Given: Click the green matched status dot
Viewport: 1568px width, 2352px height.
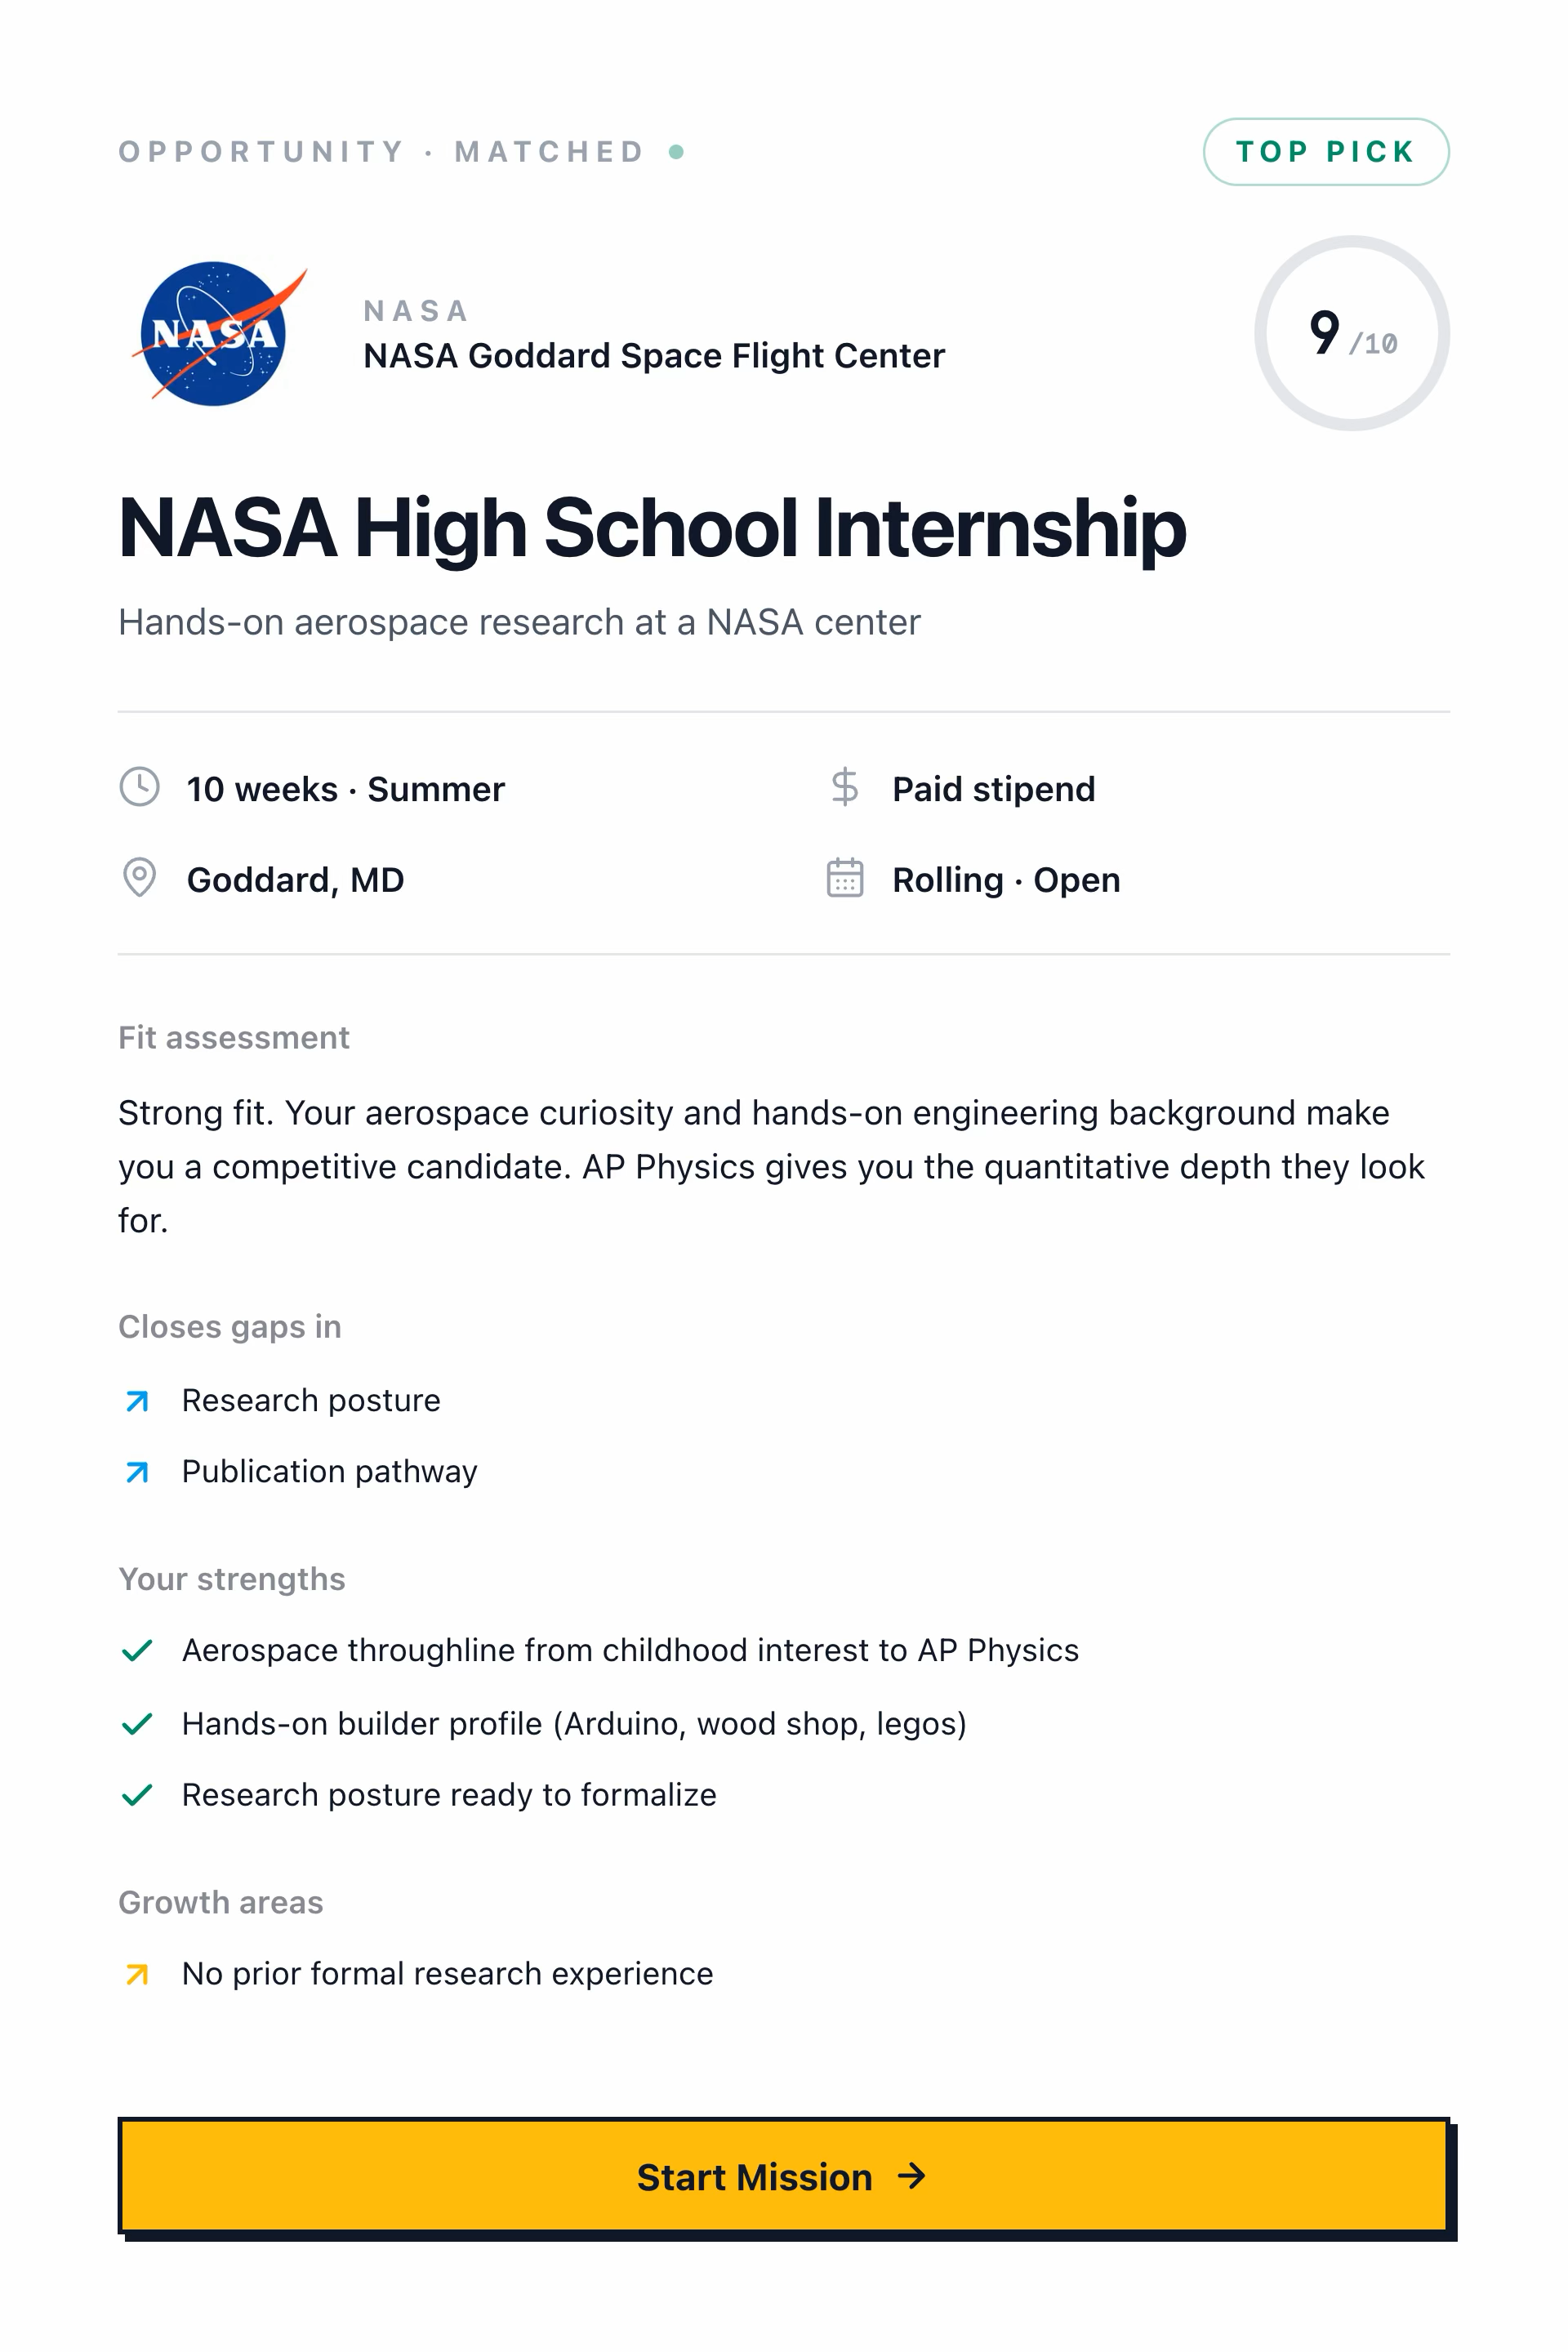Looking at the screenshot, I should [x=677, y=152].
